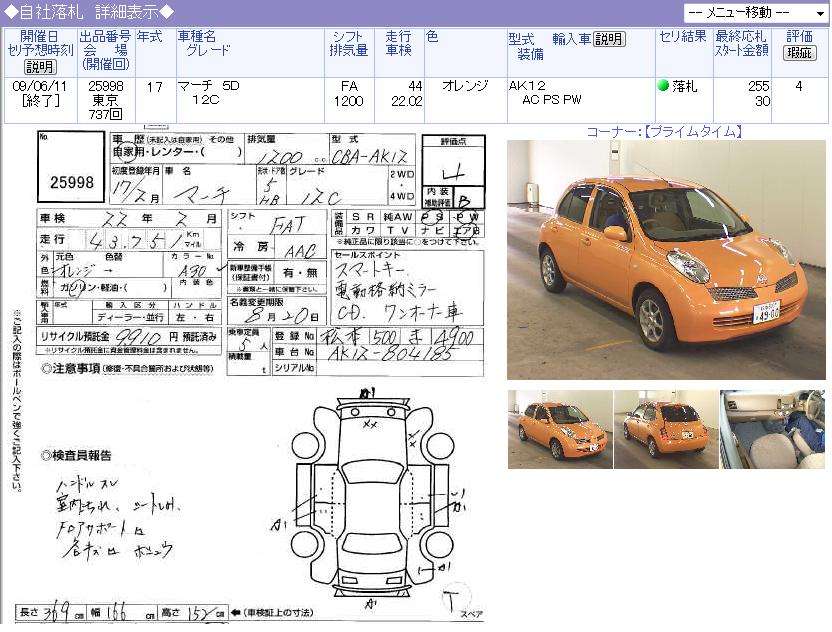832x632 pixels.
Task: Click the mileage value 44
Action: [x=415, y=86]
